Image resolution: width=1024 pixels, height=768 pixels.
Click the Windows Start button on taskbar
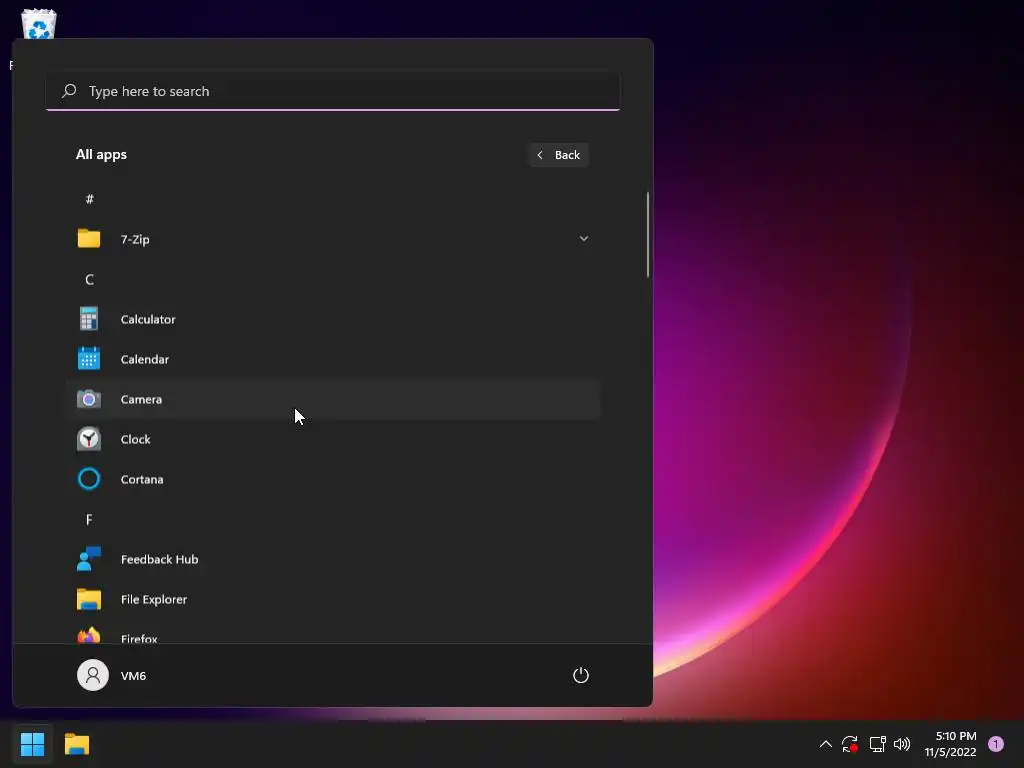[32, 744]
